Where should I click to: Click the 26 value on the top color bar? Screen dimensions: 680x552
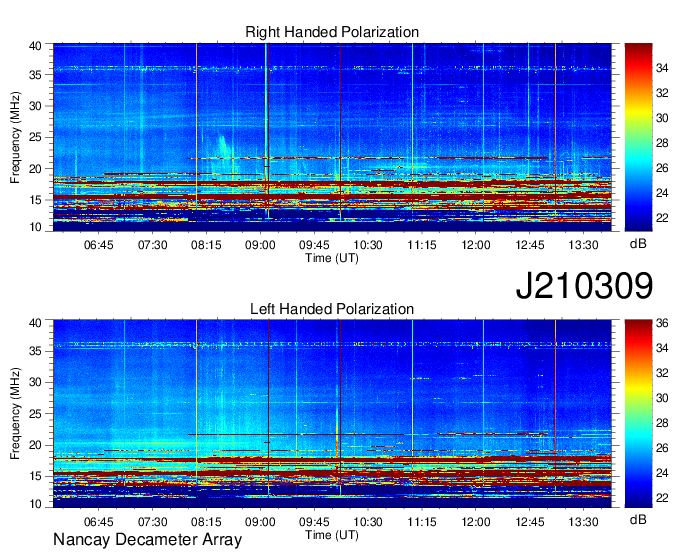point(662,168)
